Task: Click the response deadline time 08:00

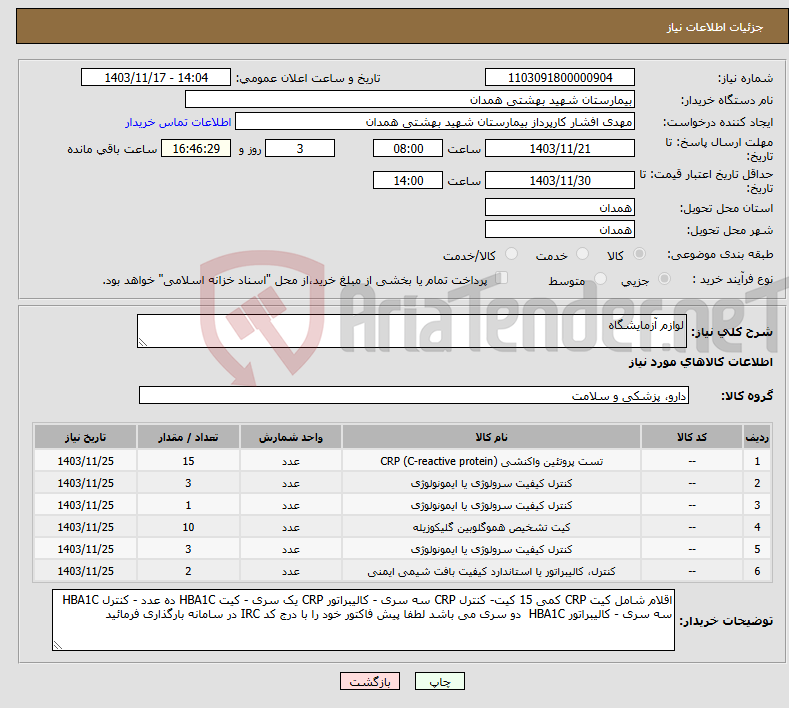Action: click(408, 148)
